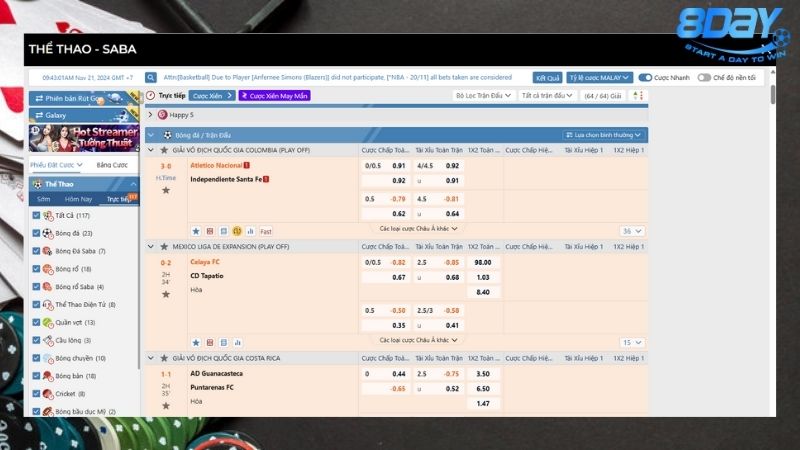Select the Sớm tab
The image size is (800, 450).
(x=44, y=199)
